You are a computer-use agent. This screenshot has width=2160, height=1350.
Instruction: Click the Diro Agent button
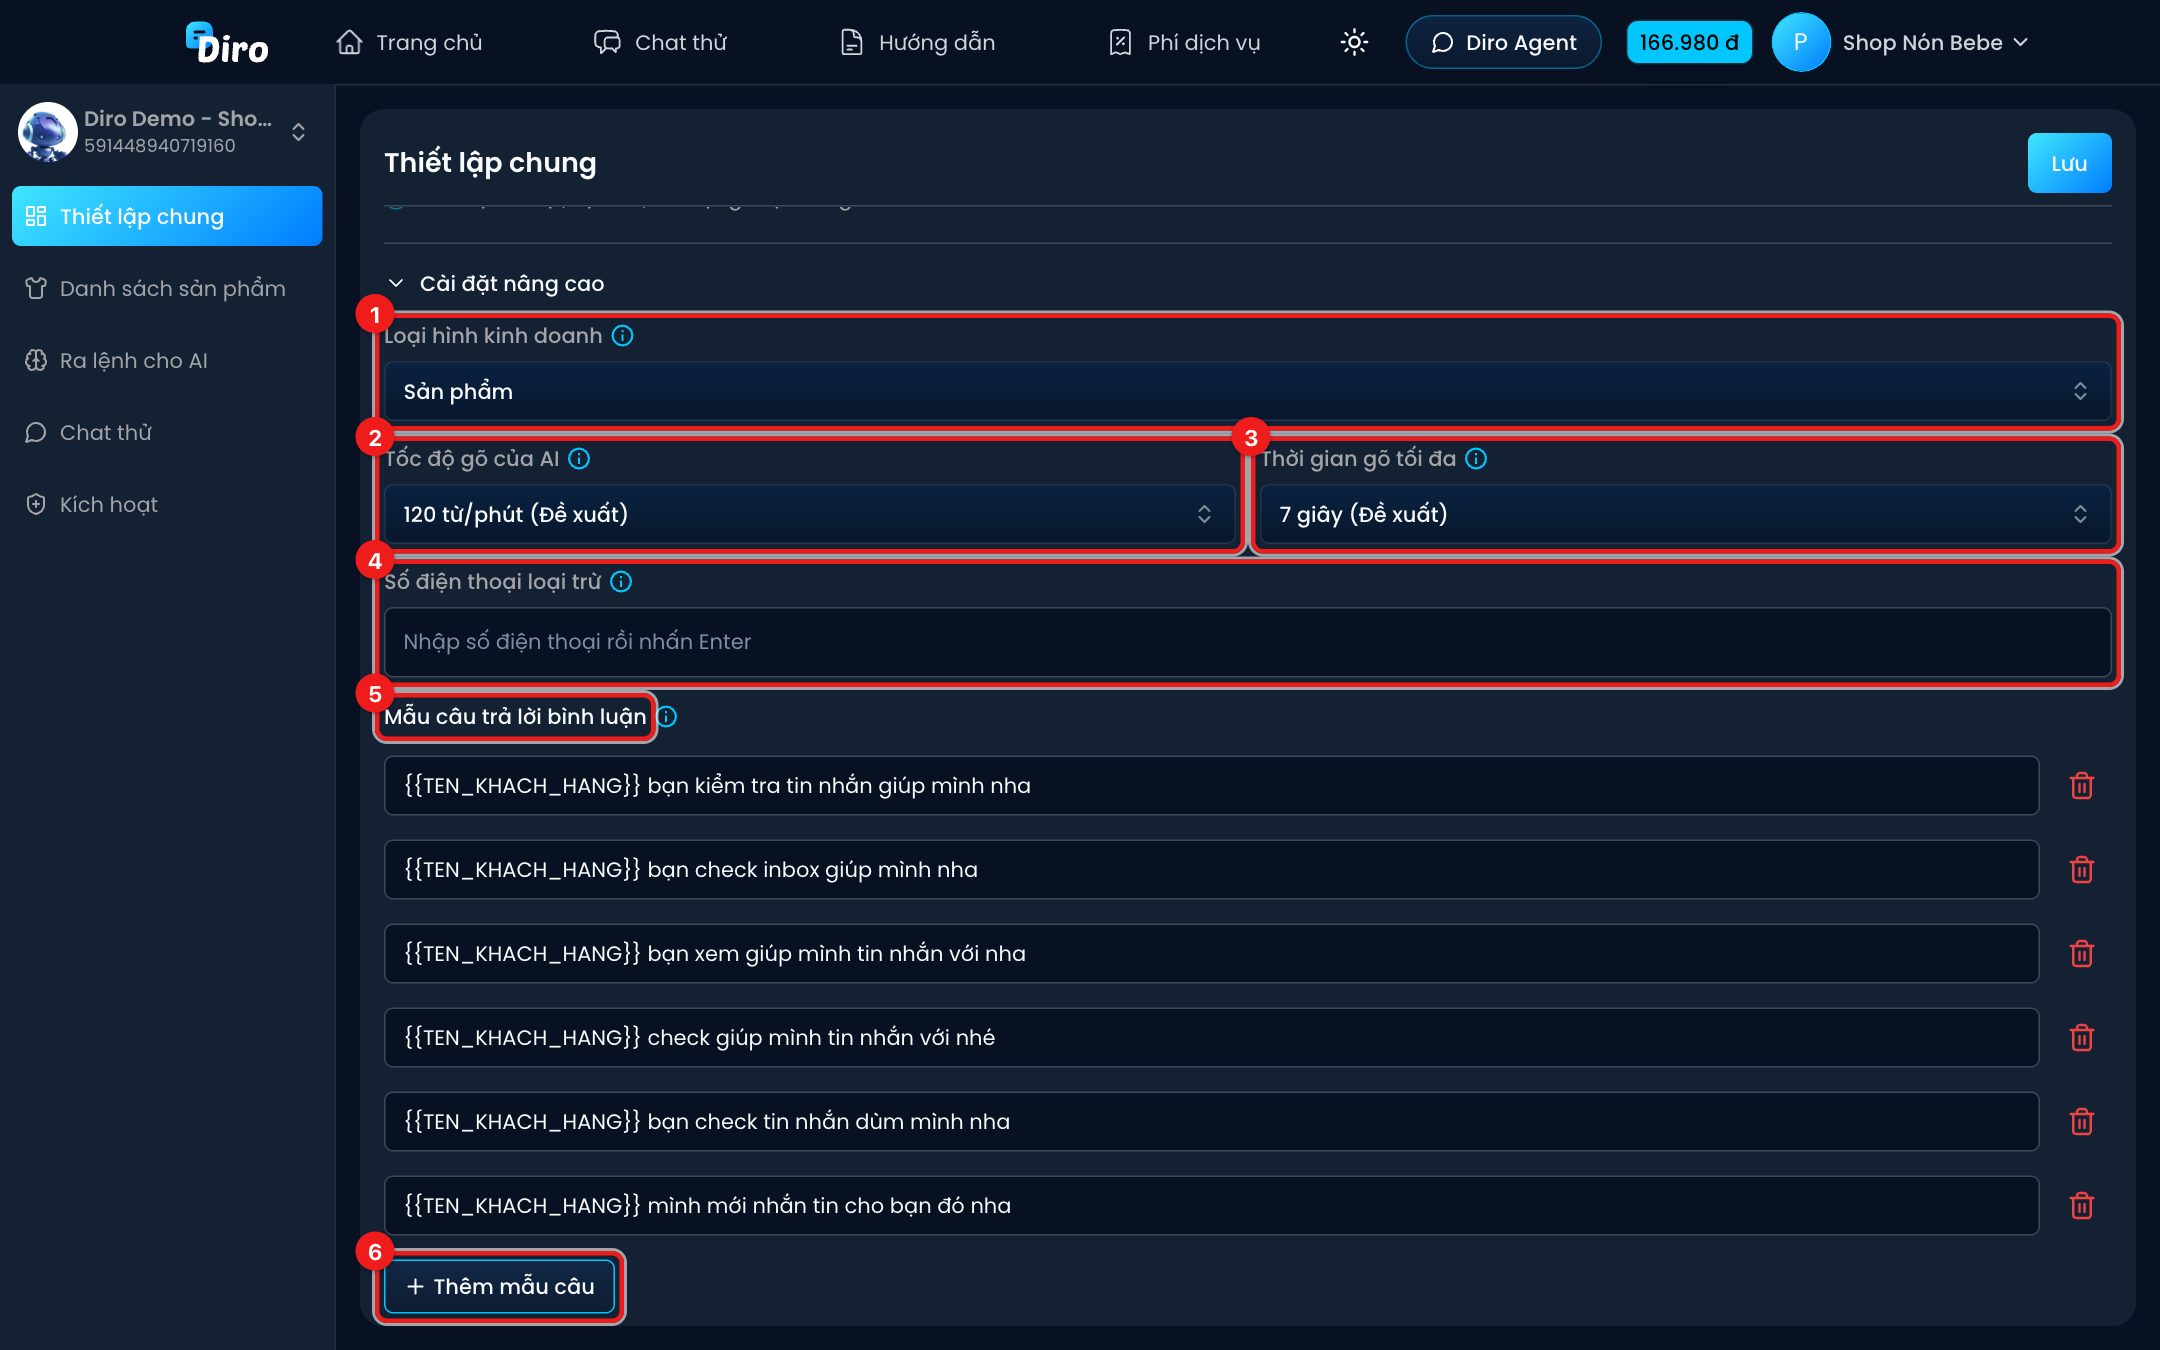pyautogui.click(x=1503, y=42)
